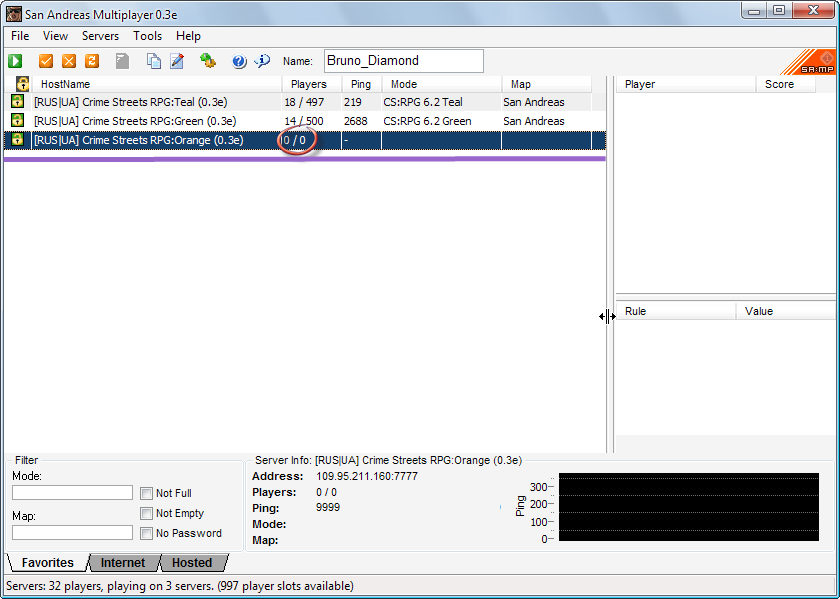Screen dimensions: 840x599
Task: Minimize the San Andreas Multiplayer window
Action: 754,11
